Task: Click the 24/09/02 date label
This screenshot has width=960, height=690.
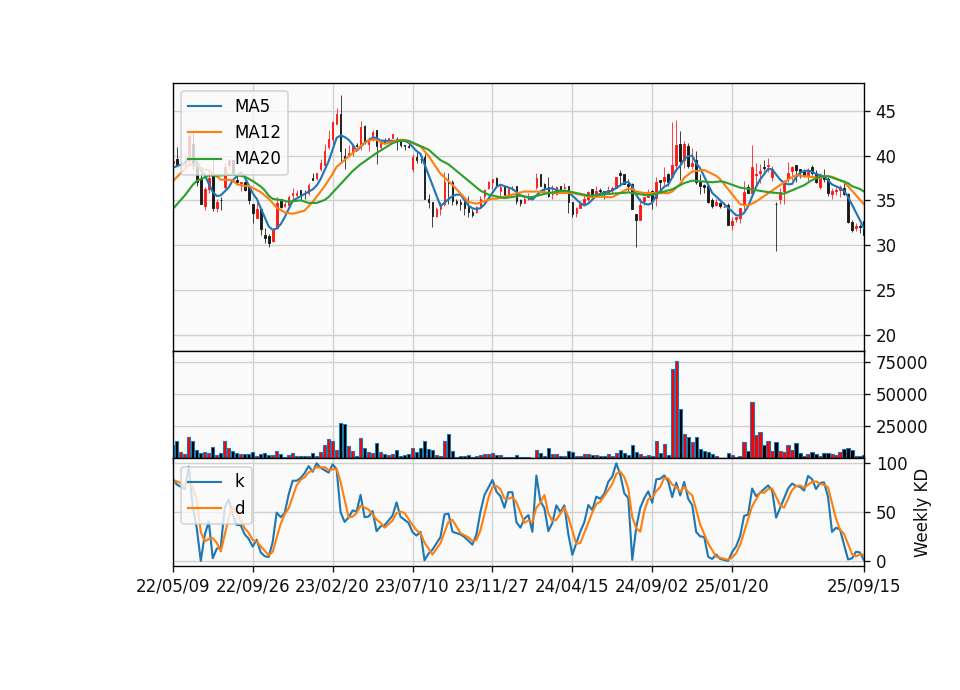Action: coord(651,586)
